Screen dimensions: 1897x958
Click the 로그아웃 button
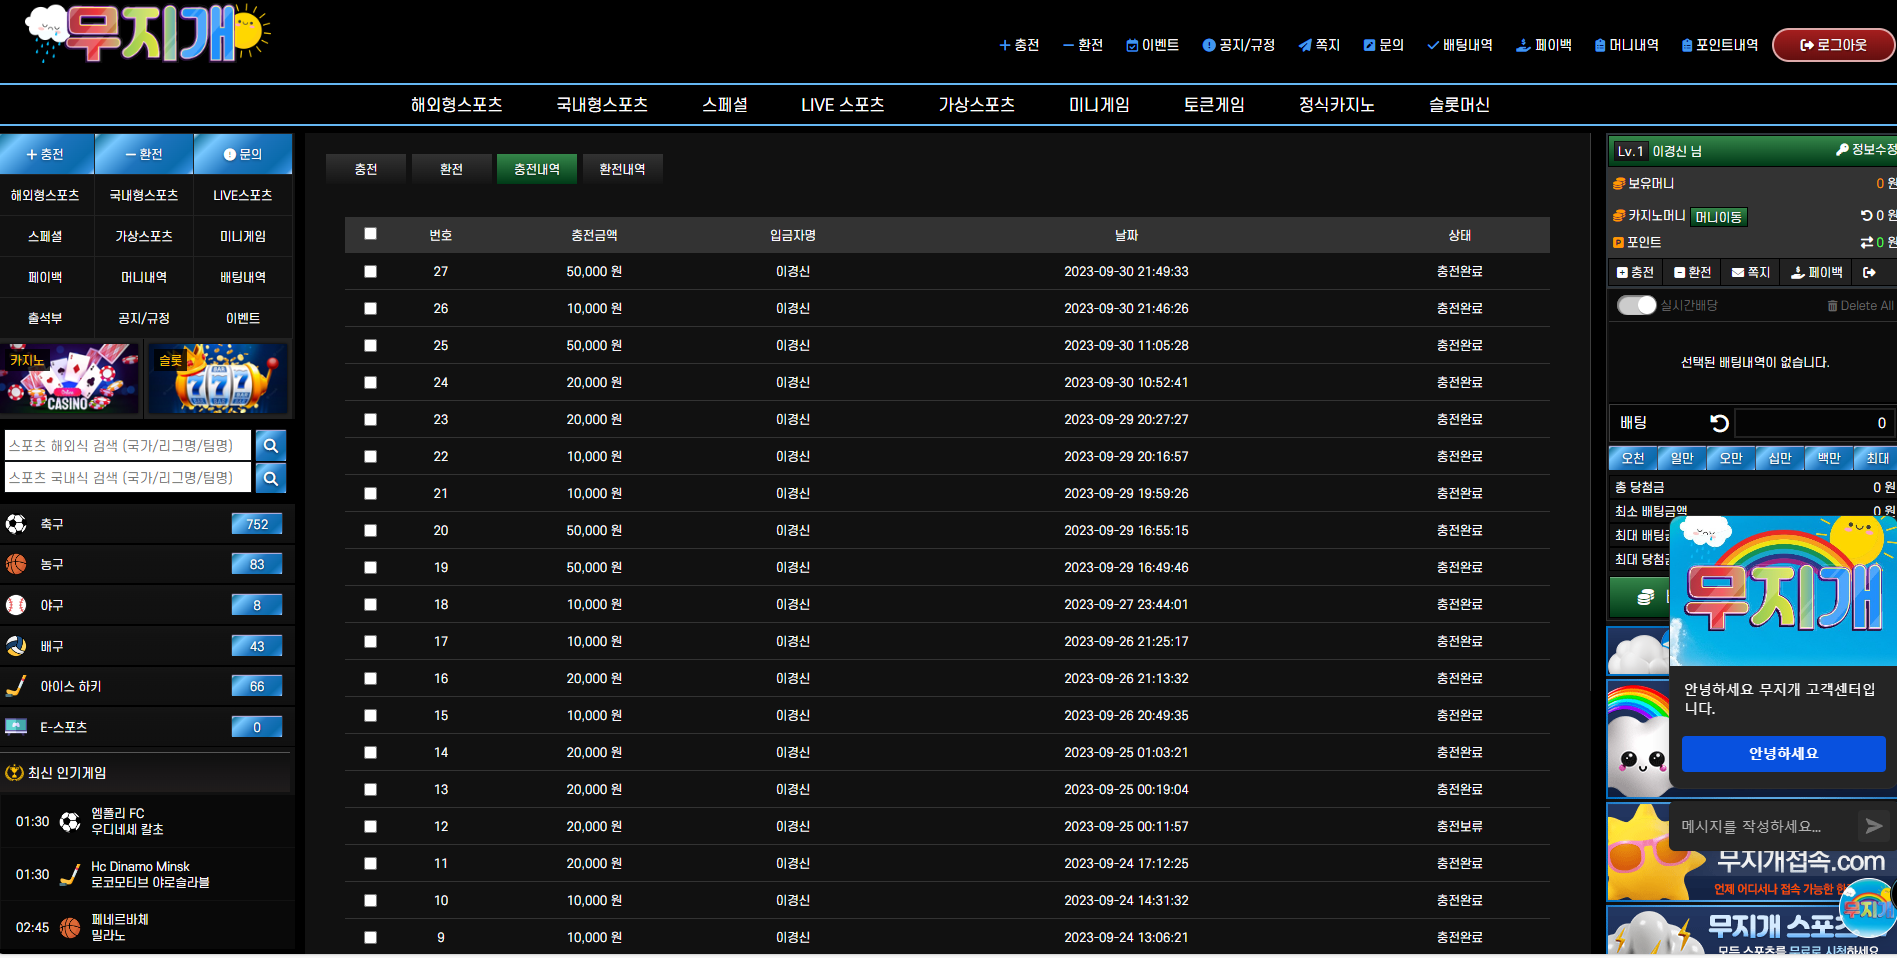click(1833, 45)
